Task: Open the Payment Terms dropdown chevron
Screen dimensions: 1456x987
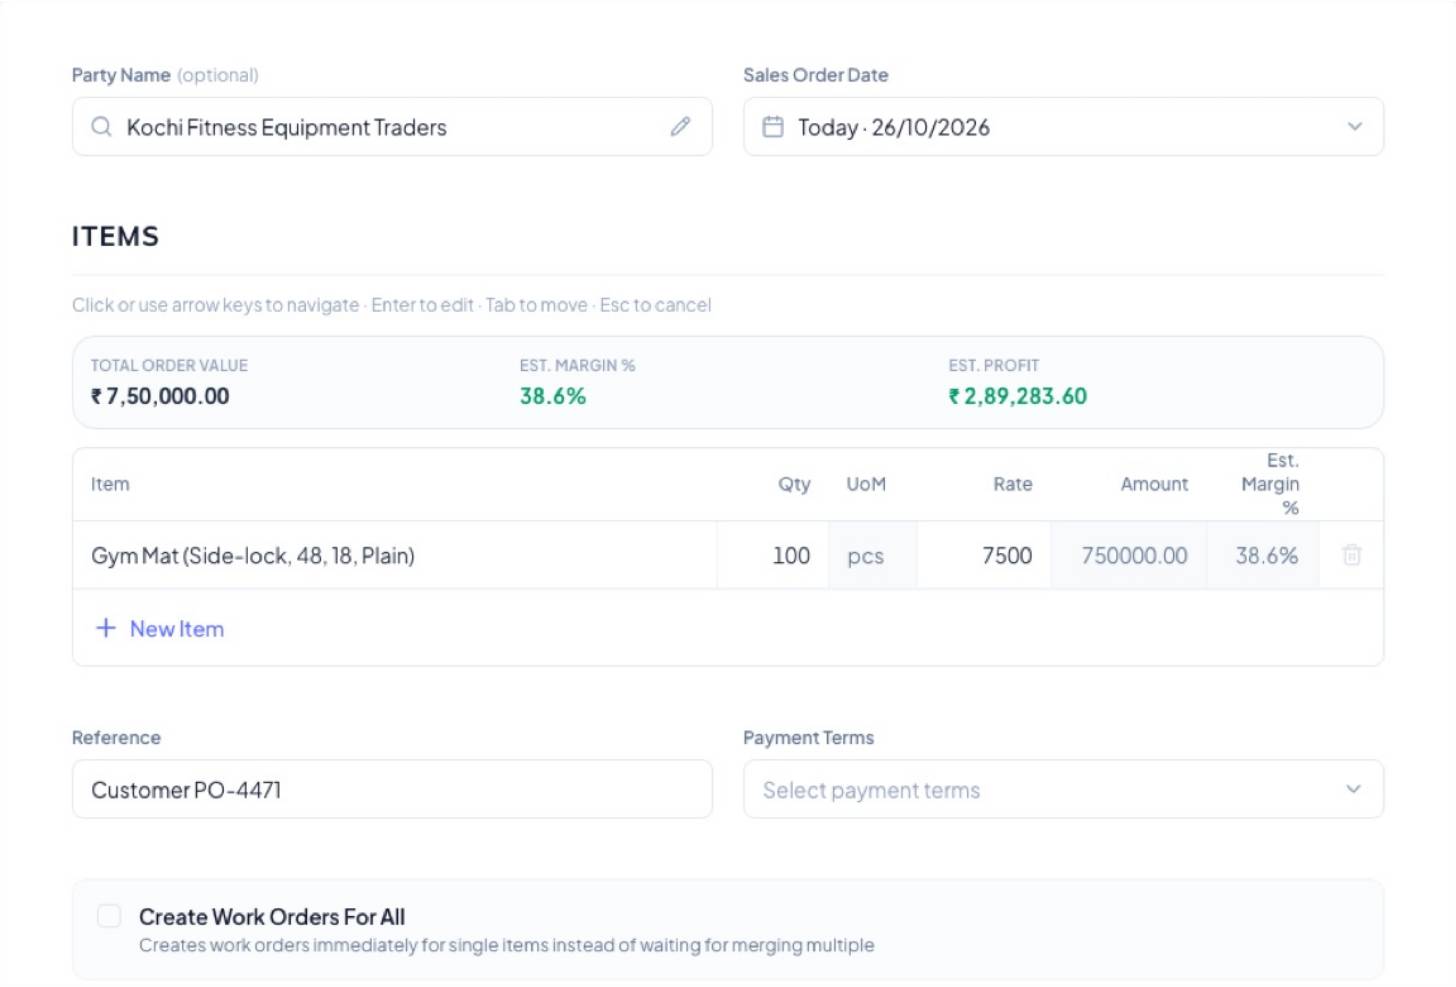Action: click(x=1353, y=789)
